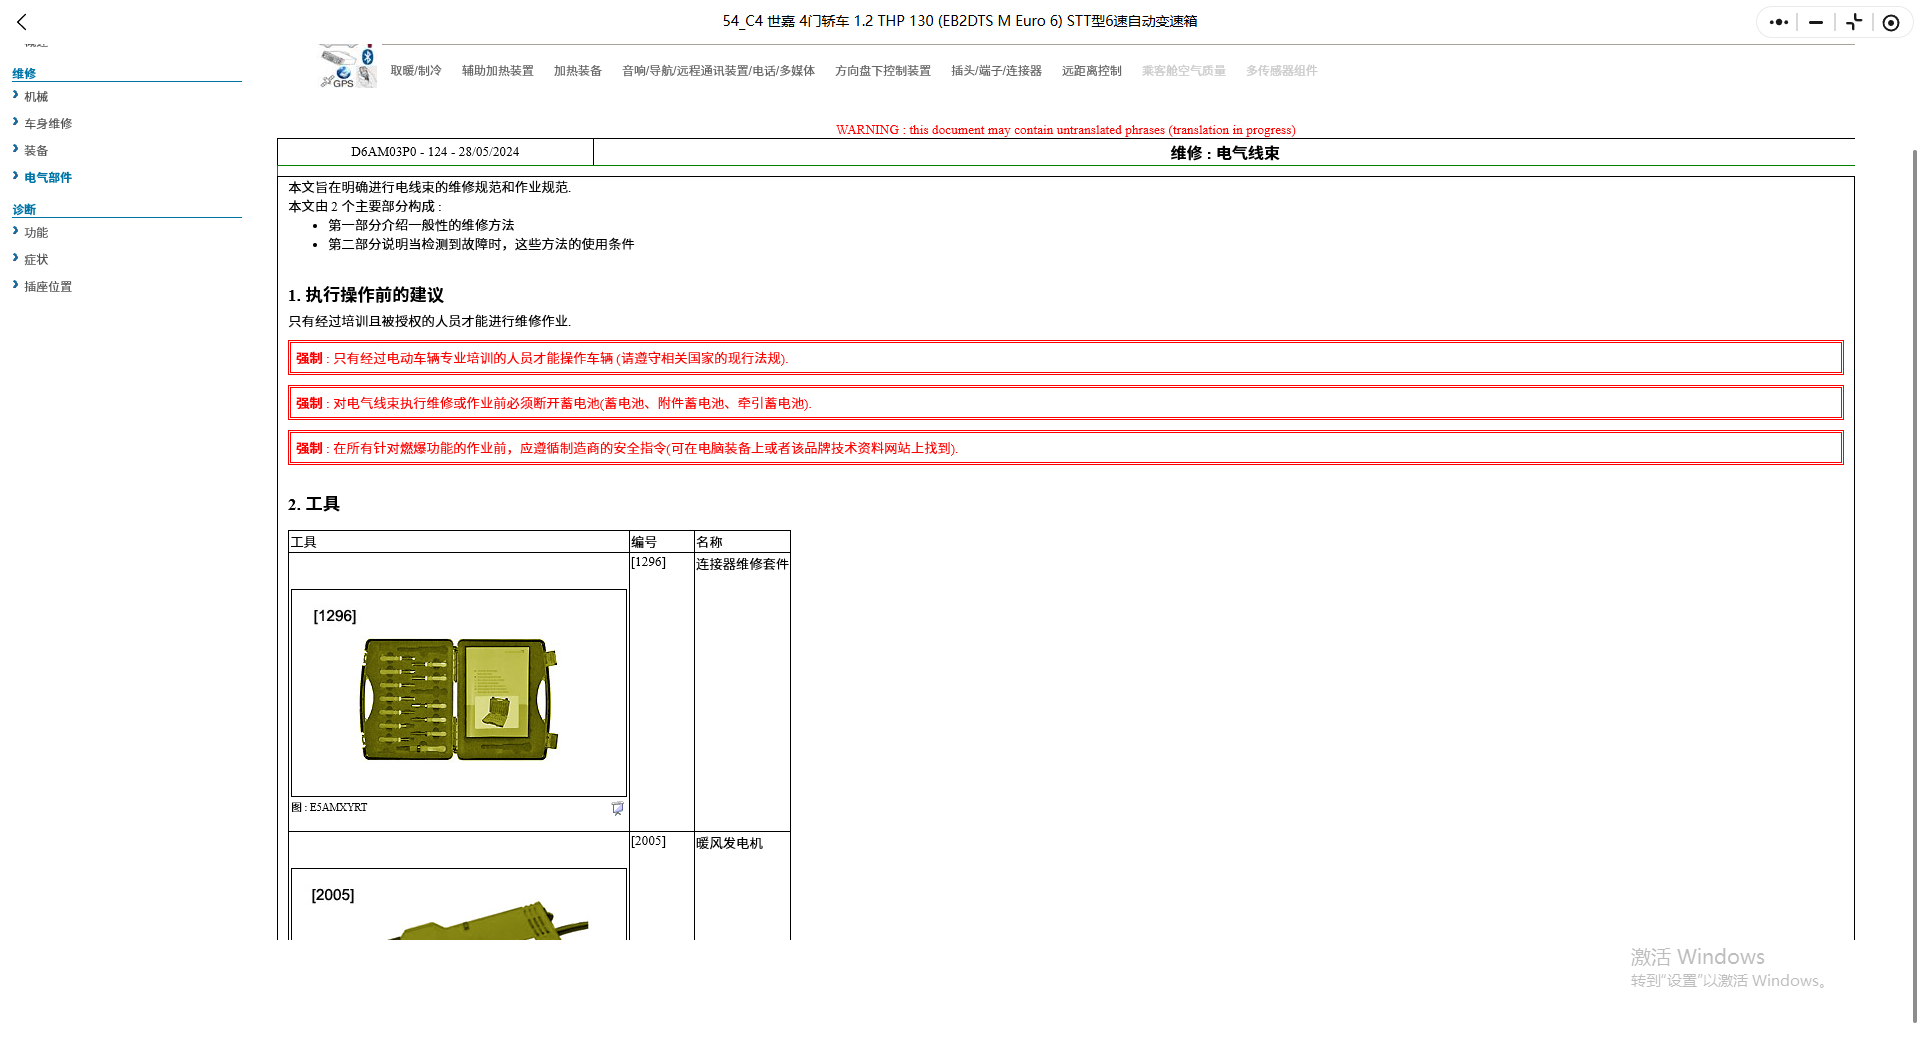Click the 强制 box about pyrotechnic functions
Image resolution: width=1920 pixels, height=1040 pixels.
[1066, 448]
